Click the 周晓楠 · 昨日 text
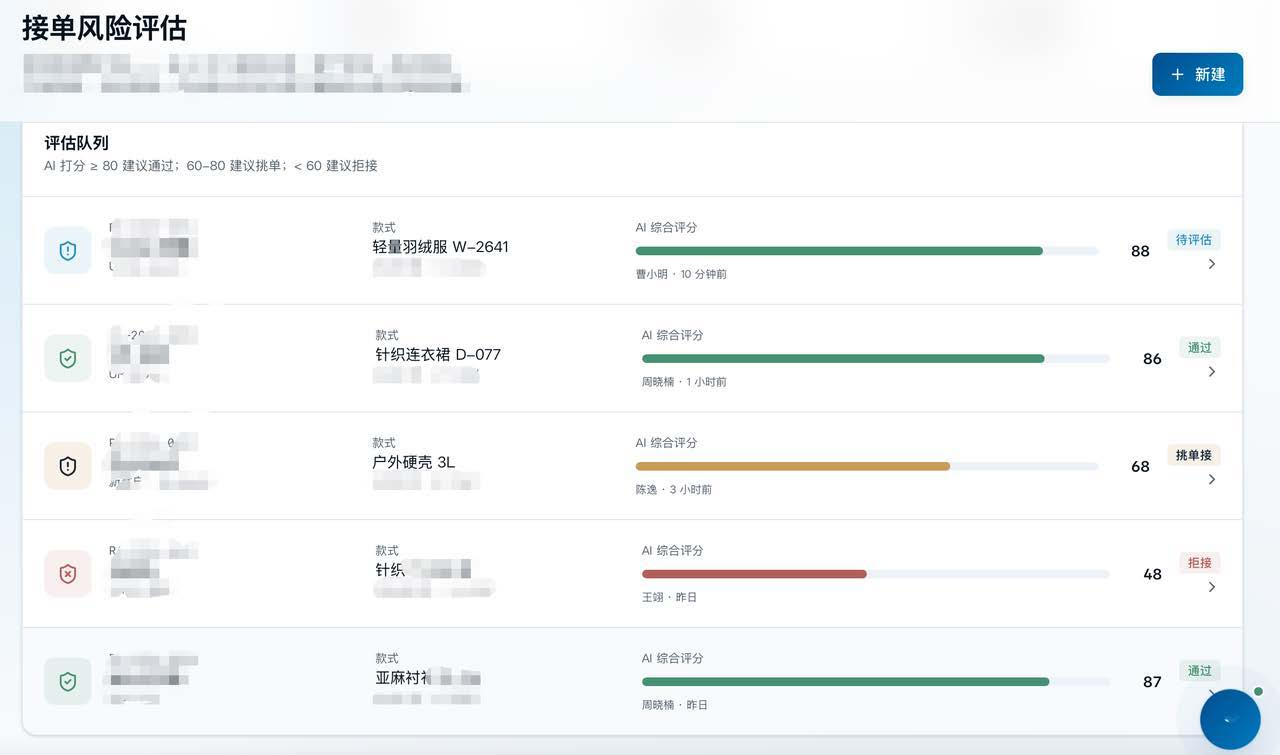The width and height of the screenshot is (1280, 755). pos(674,705)
